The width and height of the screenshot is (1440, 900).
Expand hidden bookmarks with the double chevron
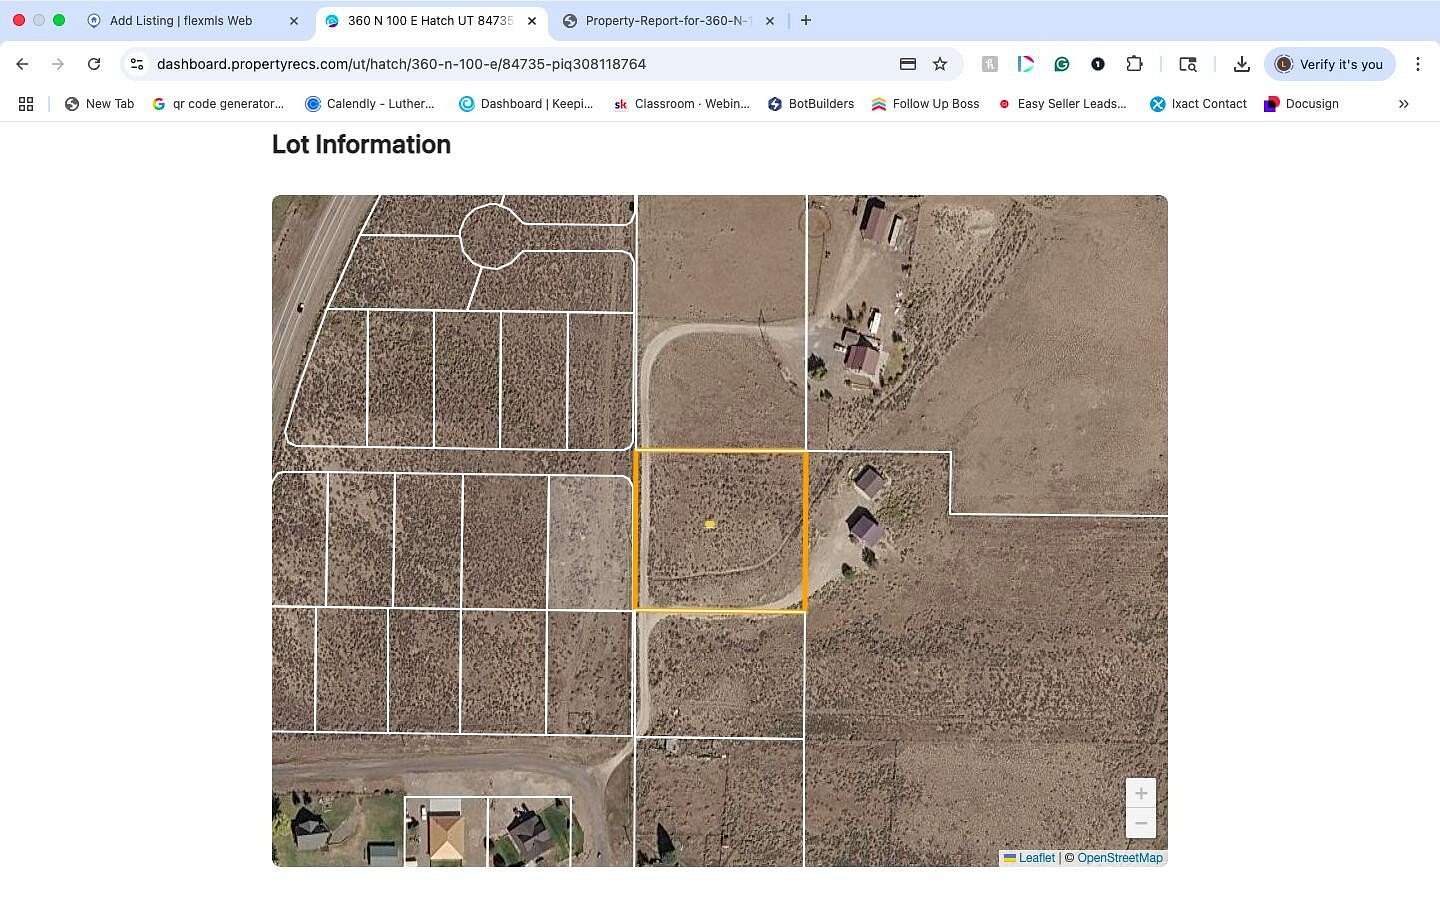pyautogui.click(x=1404, y=103)
